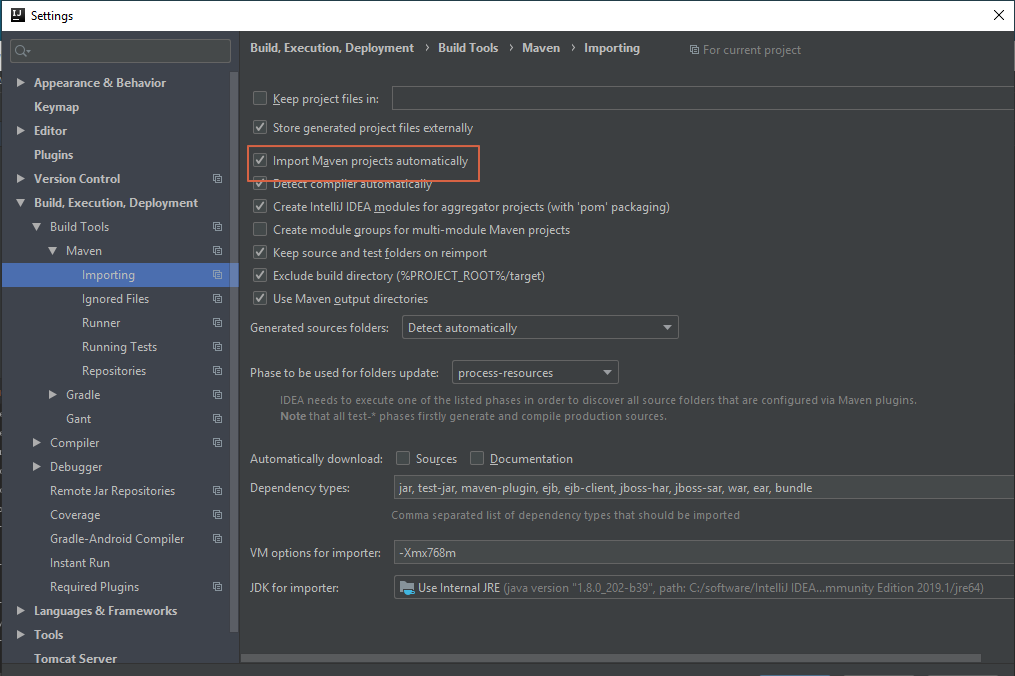The image size is (1015, 676).
Task: Enable Create module groups for multi-module projects
Action: pos(260,229)
